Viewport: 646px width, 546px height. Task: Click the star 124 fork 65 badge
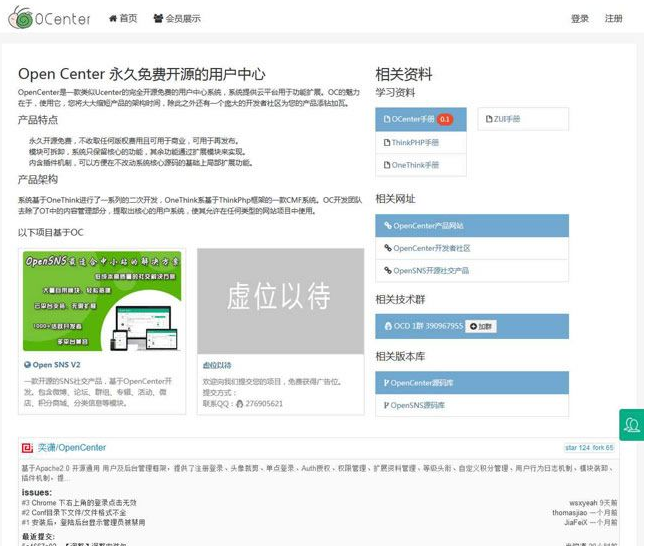(589, 448)
